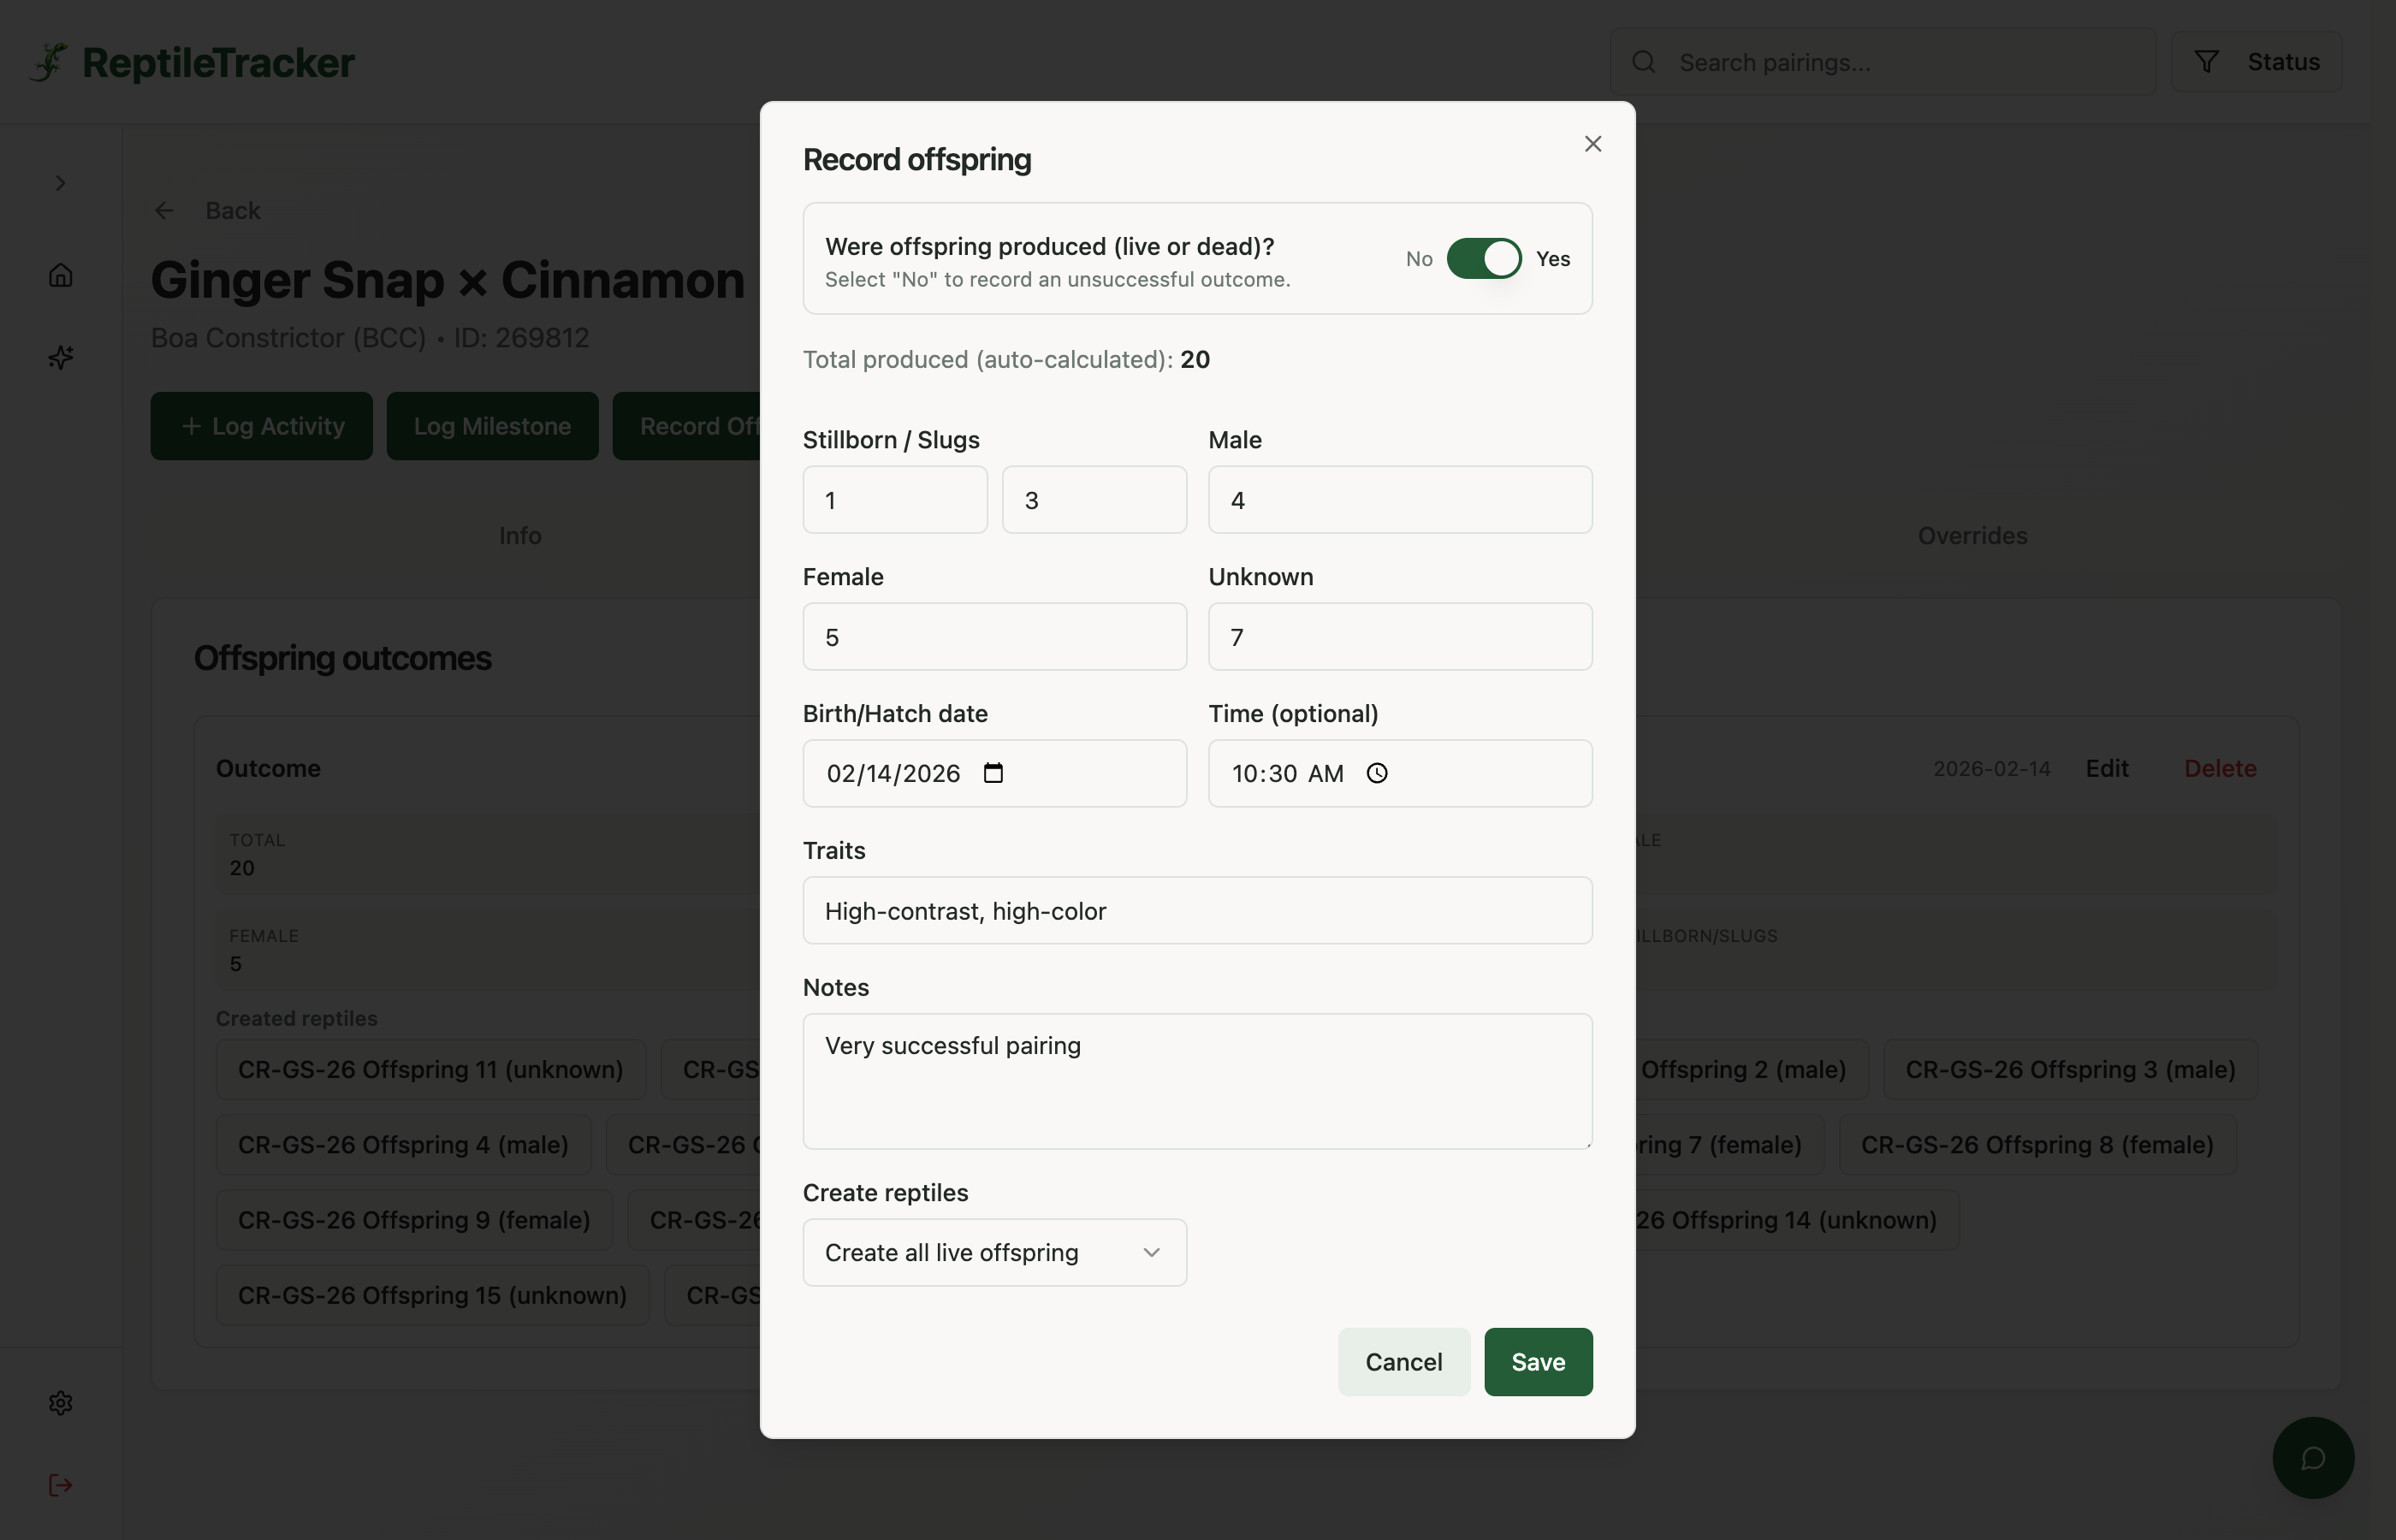
Task: Click the Birth/Hatch date field
Action: [x=994, y=773]
